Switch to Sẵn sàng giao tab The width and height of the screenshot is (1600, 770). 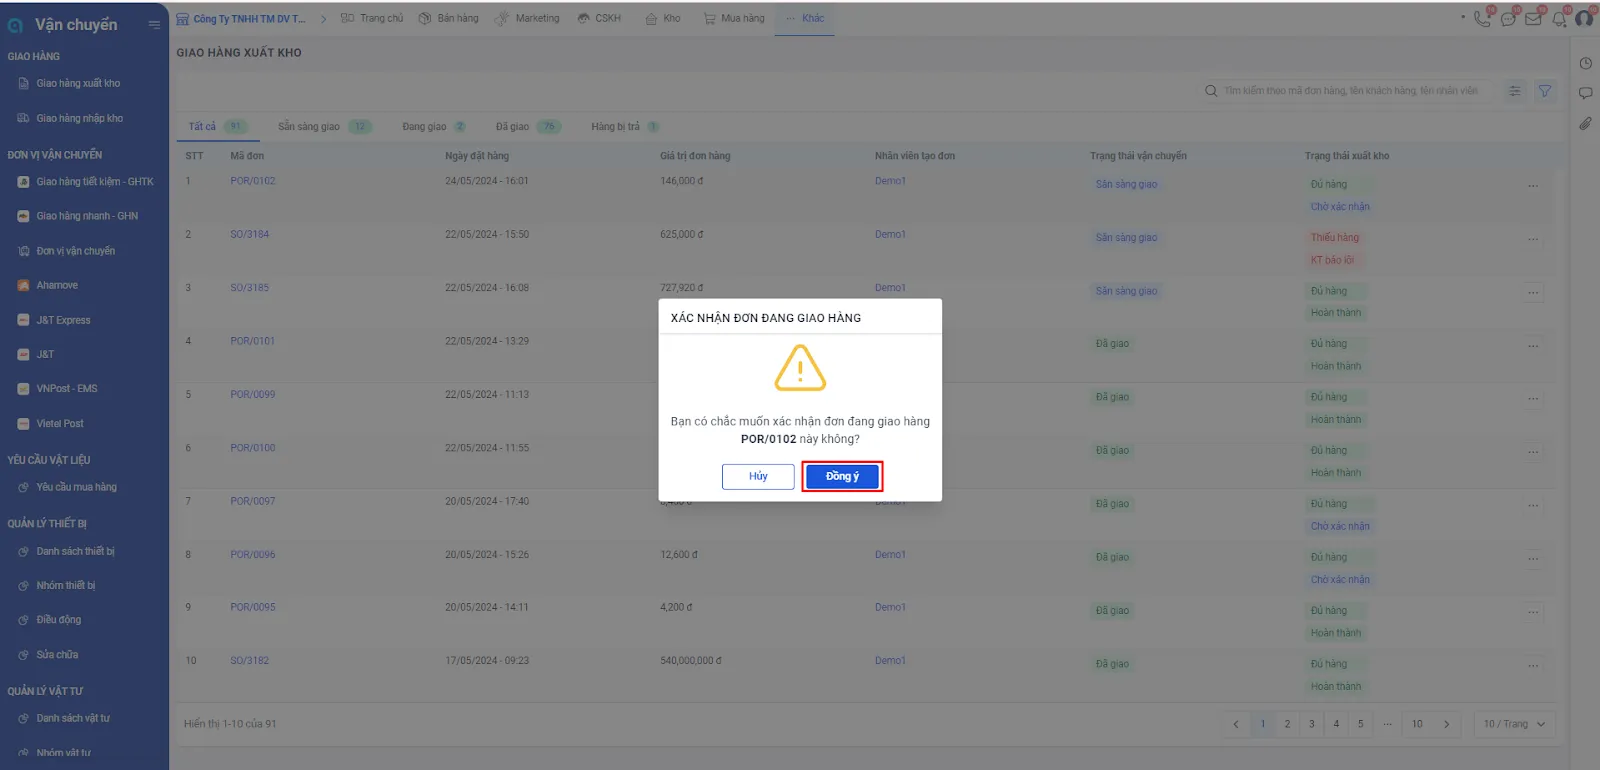[324, 127]
